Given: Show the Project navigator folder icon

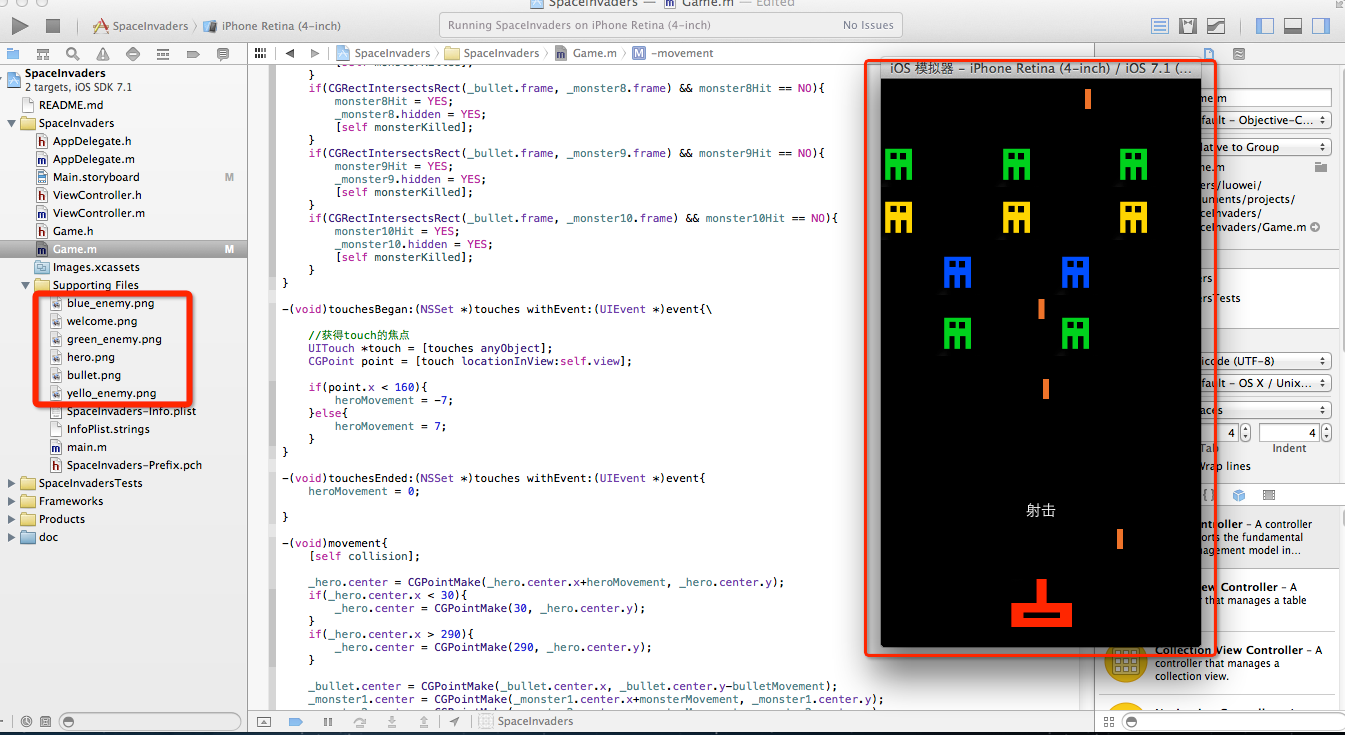Looking at the screenshot, I should point(14,53).
